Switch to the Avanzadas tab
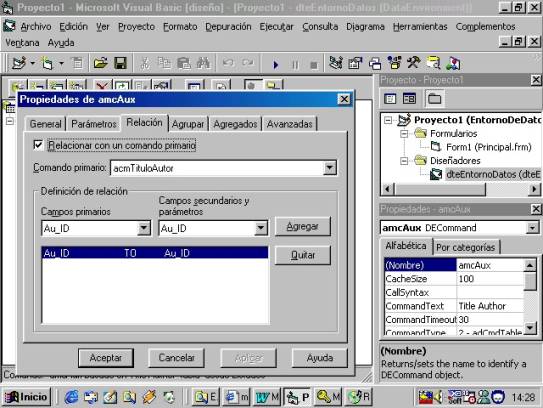The image size is (543, 408). (290, 124)
